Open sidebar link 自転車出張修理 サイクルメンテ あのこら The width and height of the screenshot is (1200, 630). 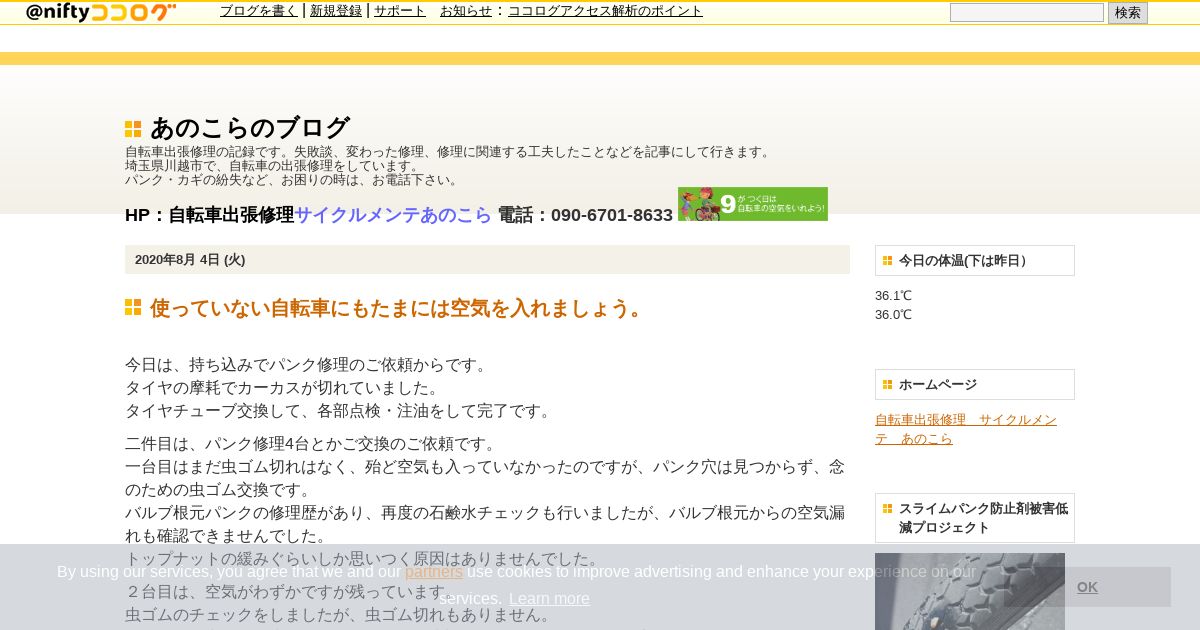(966, 429)
